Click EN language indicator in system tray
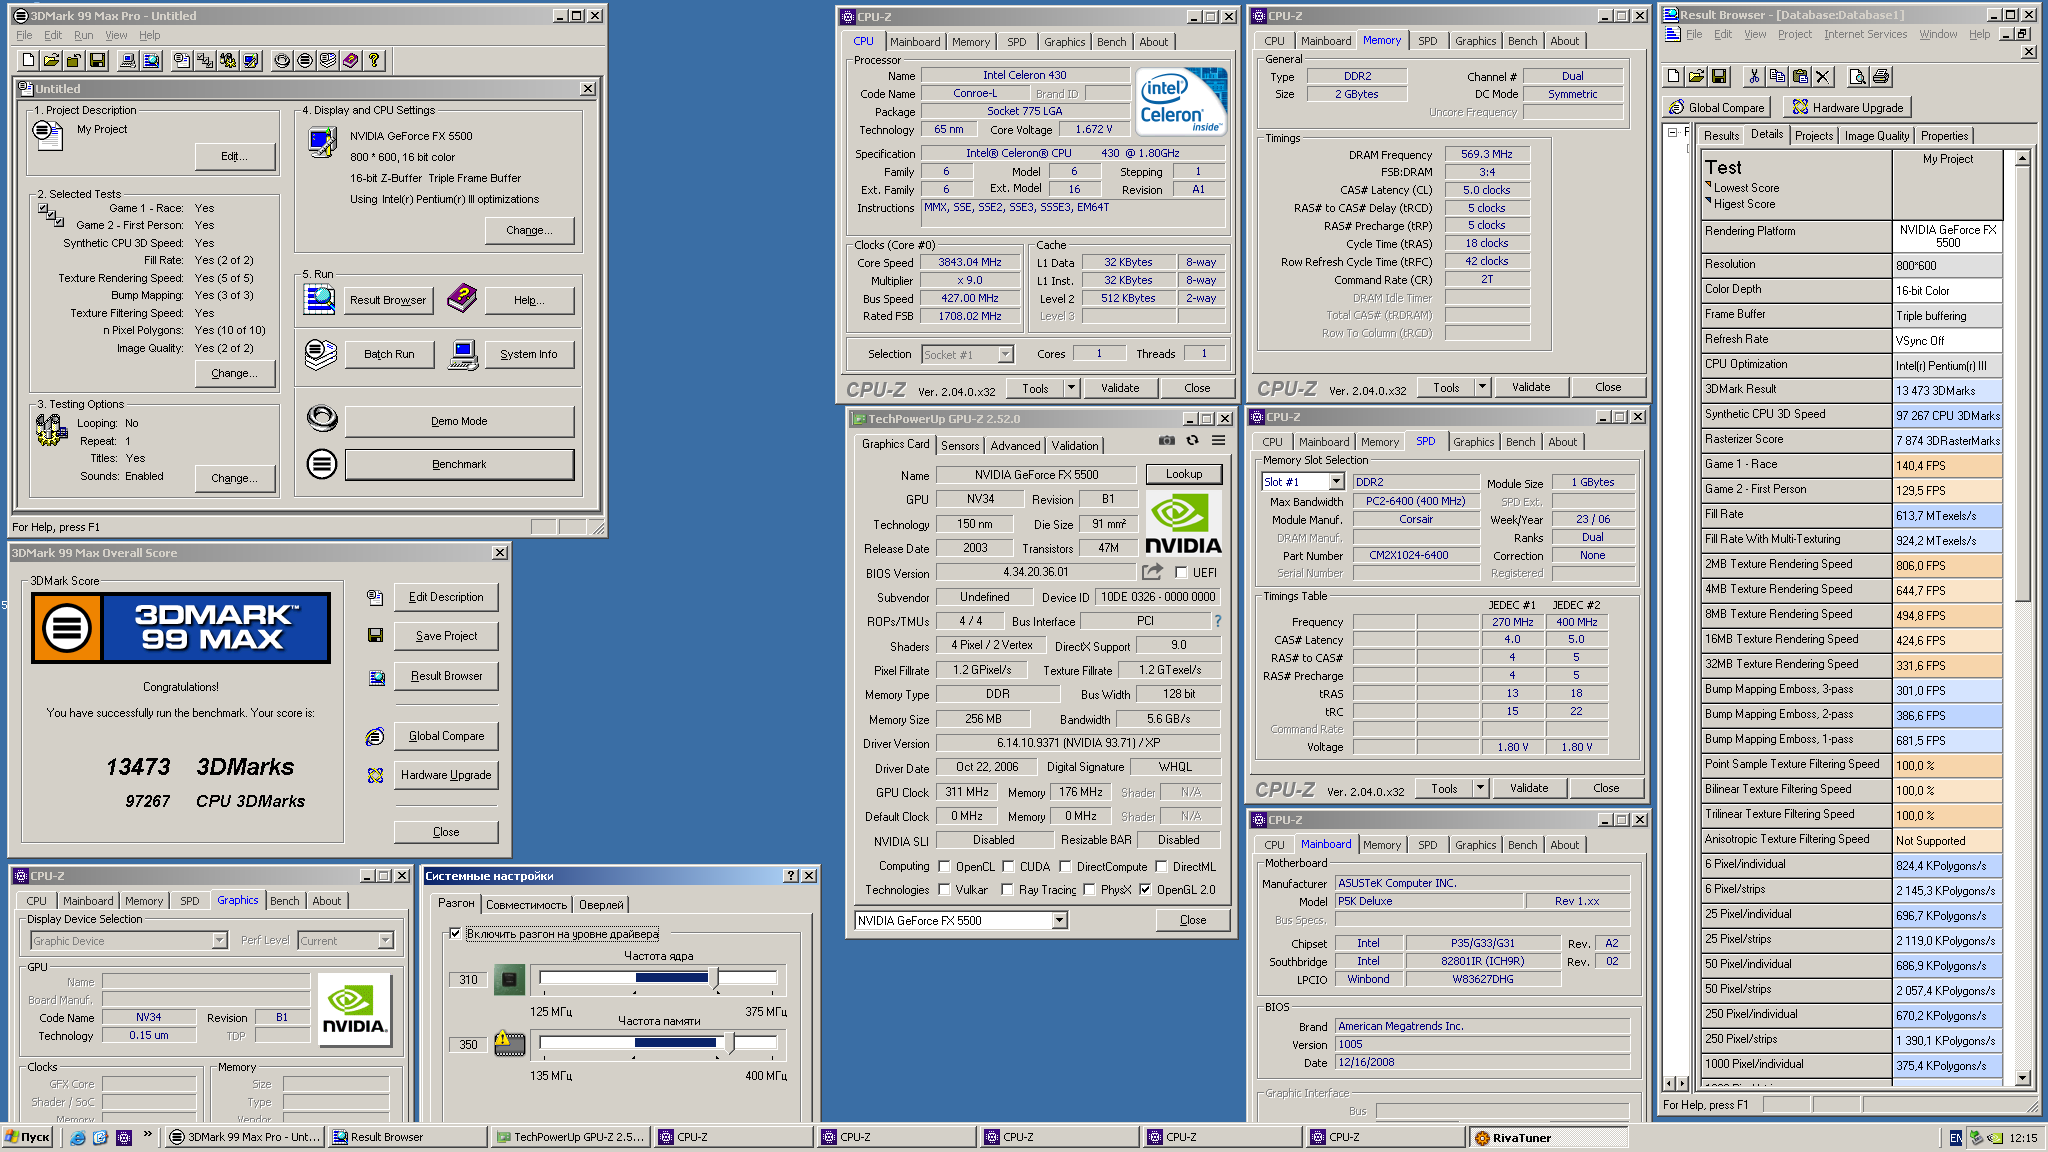 (x=1956, y=1137)
